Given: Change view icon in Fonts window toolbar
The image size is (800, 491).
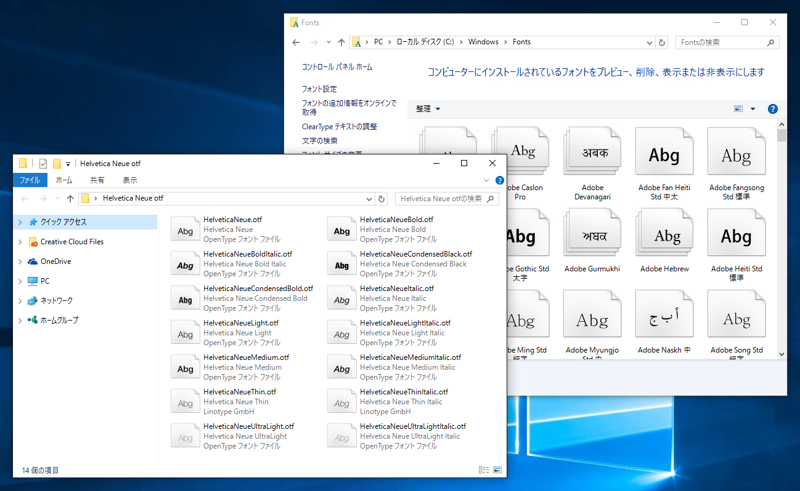Looking at the screenshot, I should (x=738, y=109).
